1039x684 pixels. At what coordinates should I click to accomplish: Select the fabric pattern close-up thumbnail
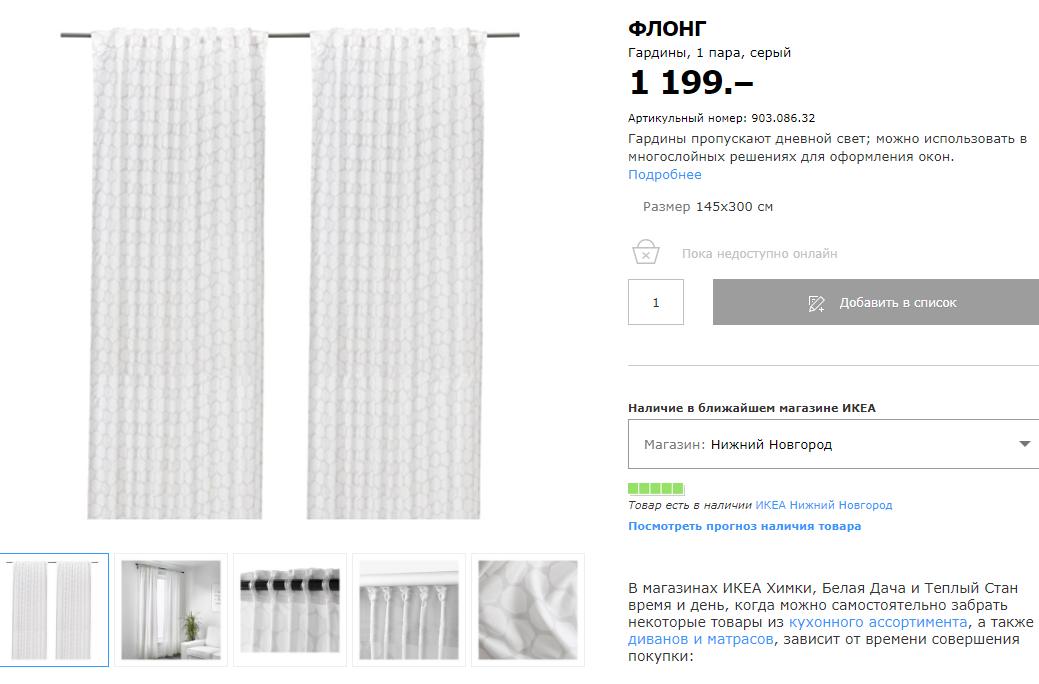coord(527,610)
